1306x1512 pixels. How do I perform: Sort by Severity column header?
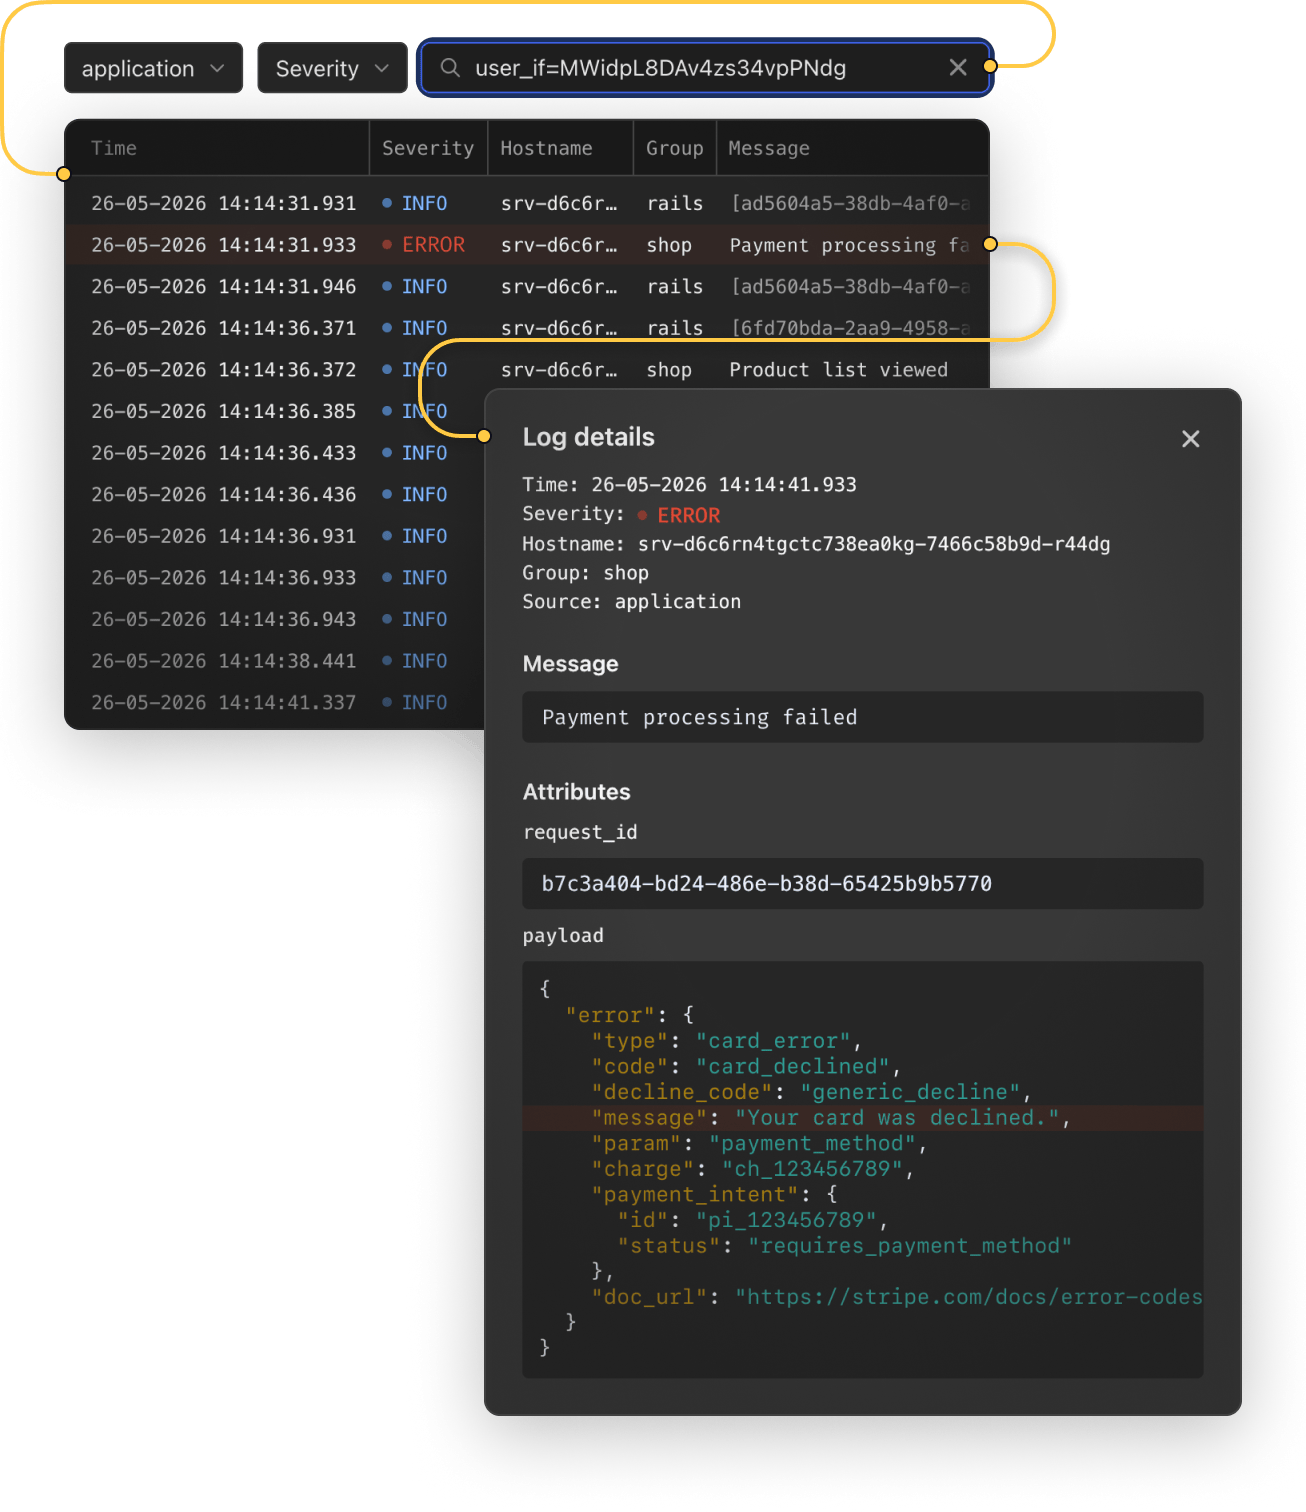click(428, 148)
